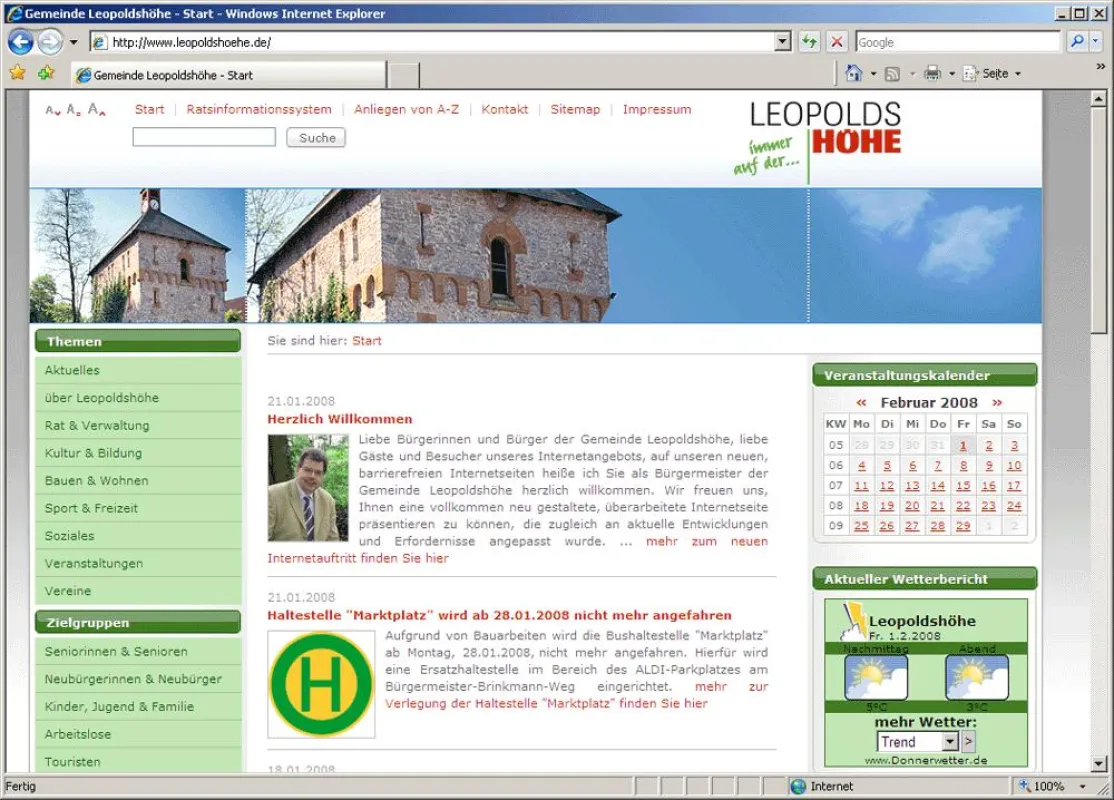The height and width of the screenshot is (800, 1114).
Task: Open the Impressum link
Action: tap(656, 109)
